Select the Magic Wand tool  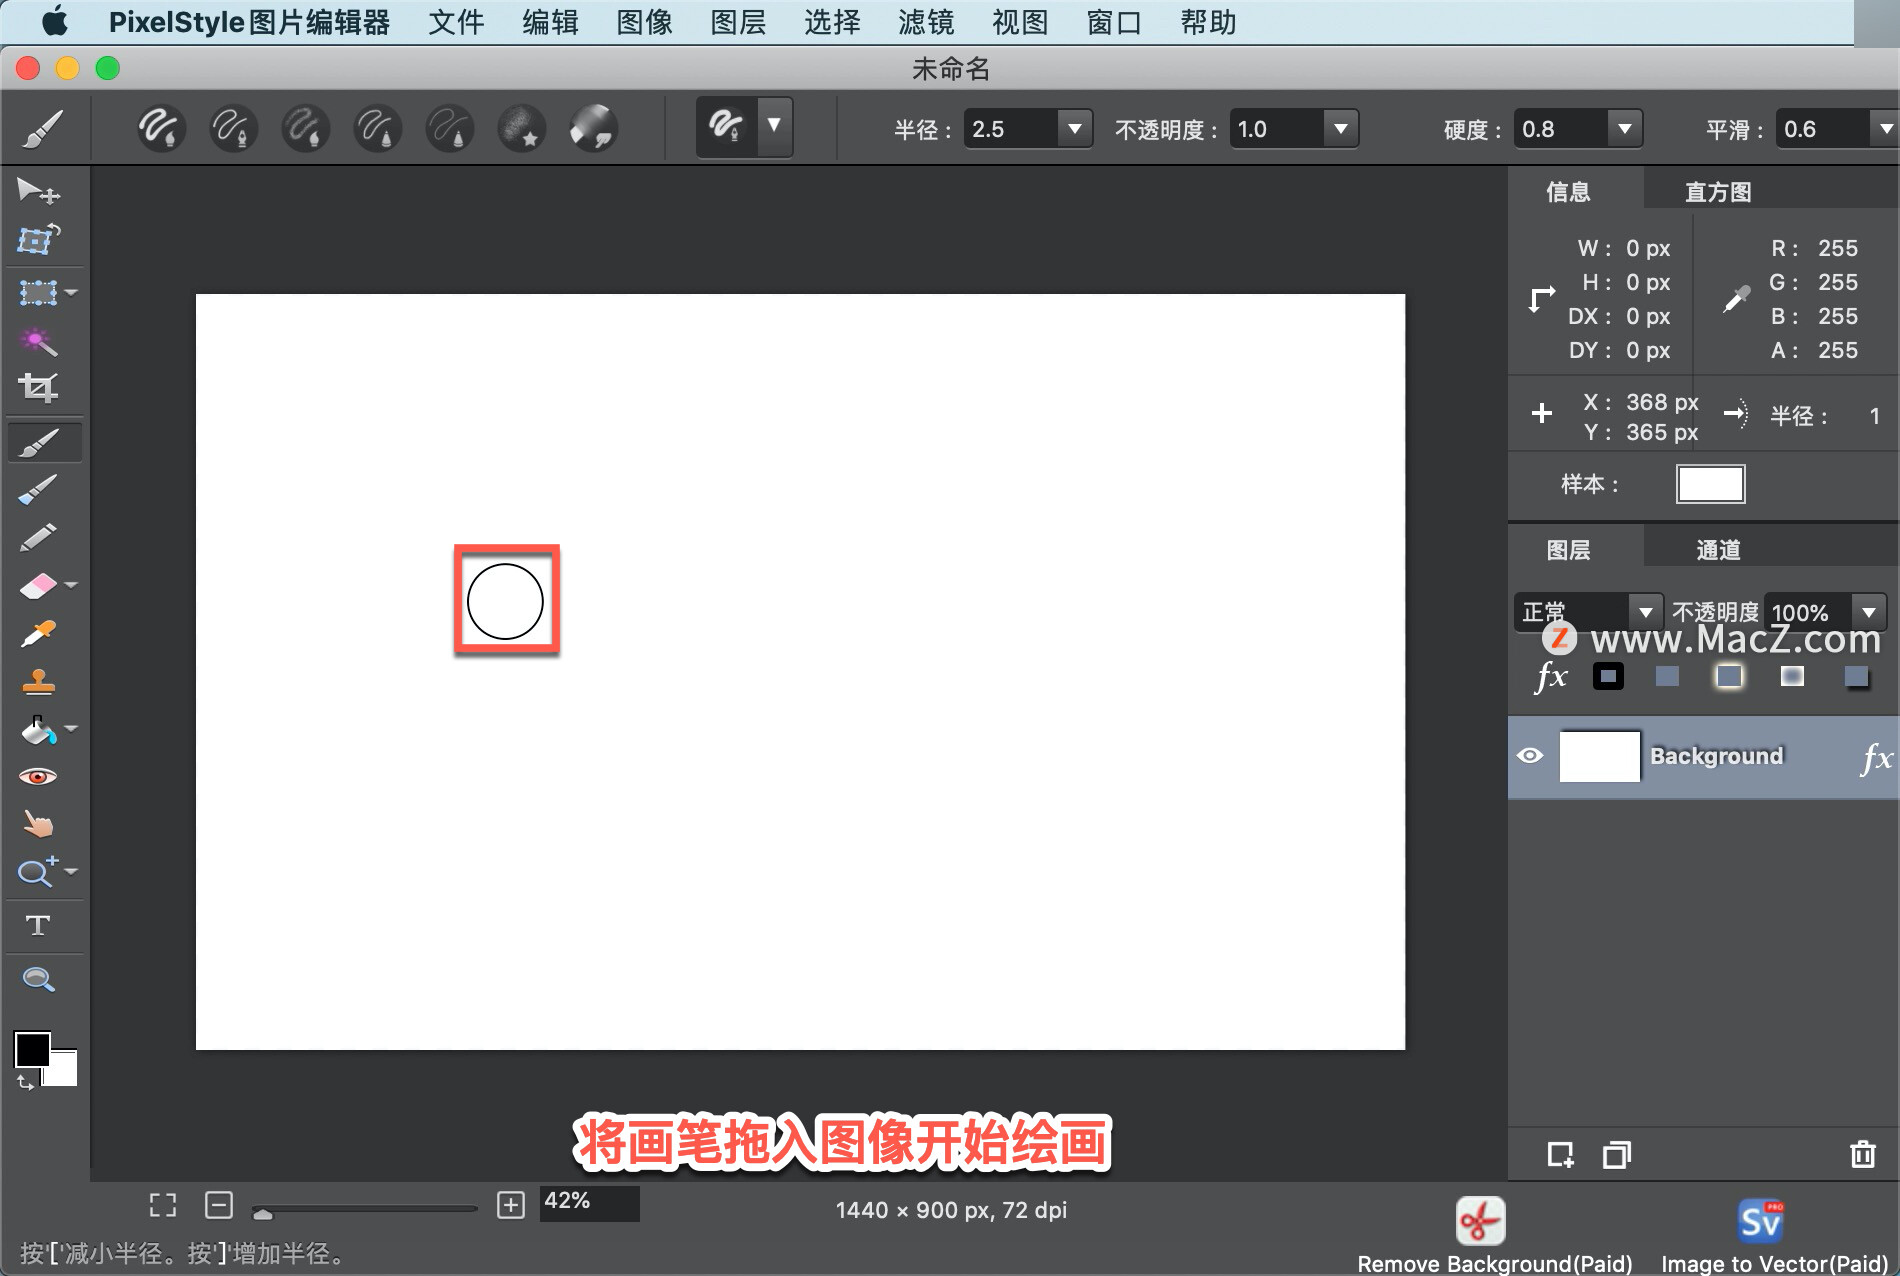[x=38, y=341]
